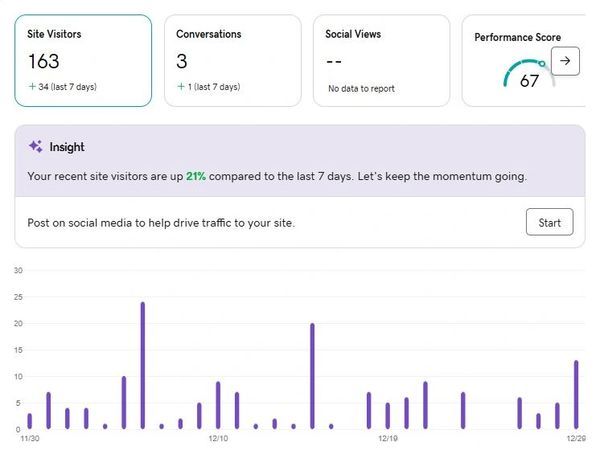Click the 12/10 date label on axis
The image size is (600, 450).
218,438
